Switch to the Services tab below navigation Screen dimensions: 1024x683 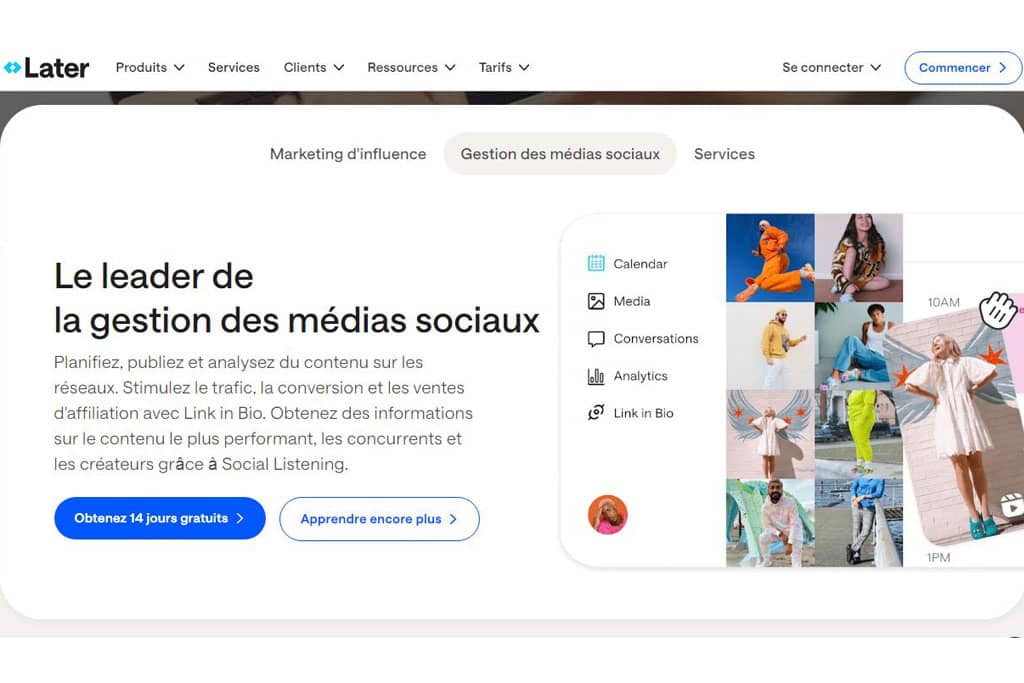[x=724, y=154]
